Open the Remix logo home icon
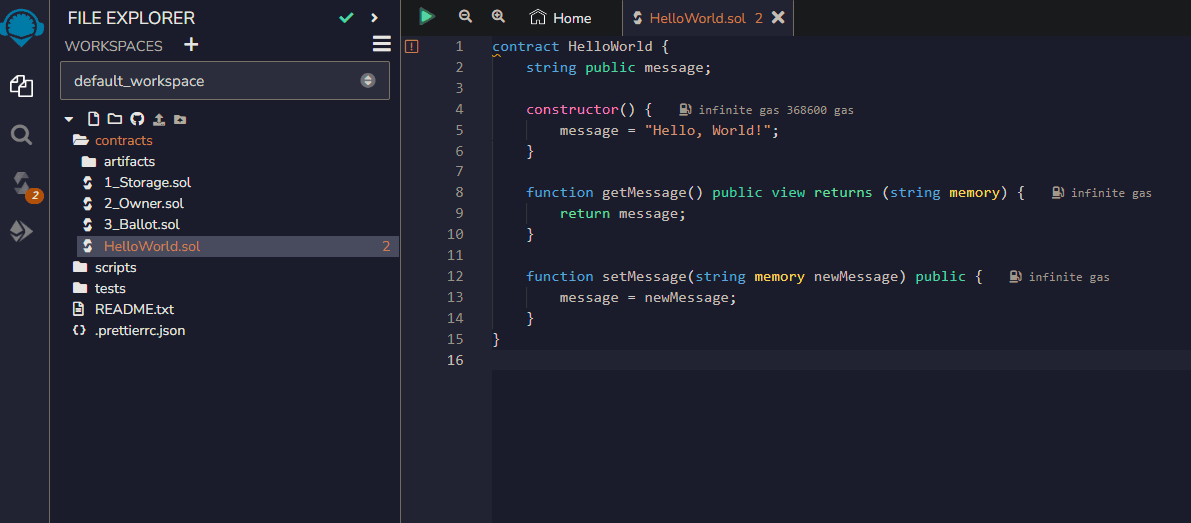 pos(21,27)
